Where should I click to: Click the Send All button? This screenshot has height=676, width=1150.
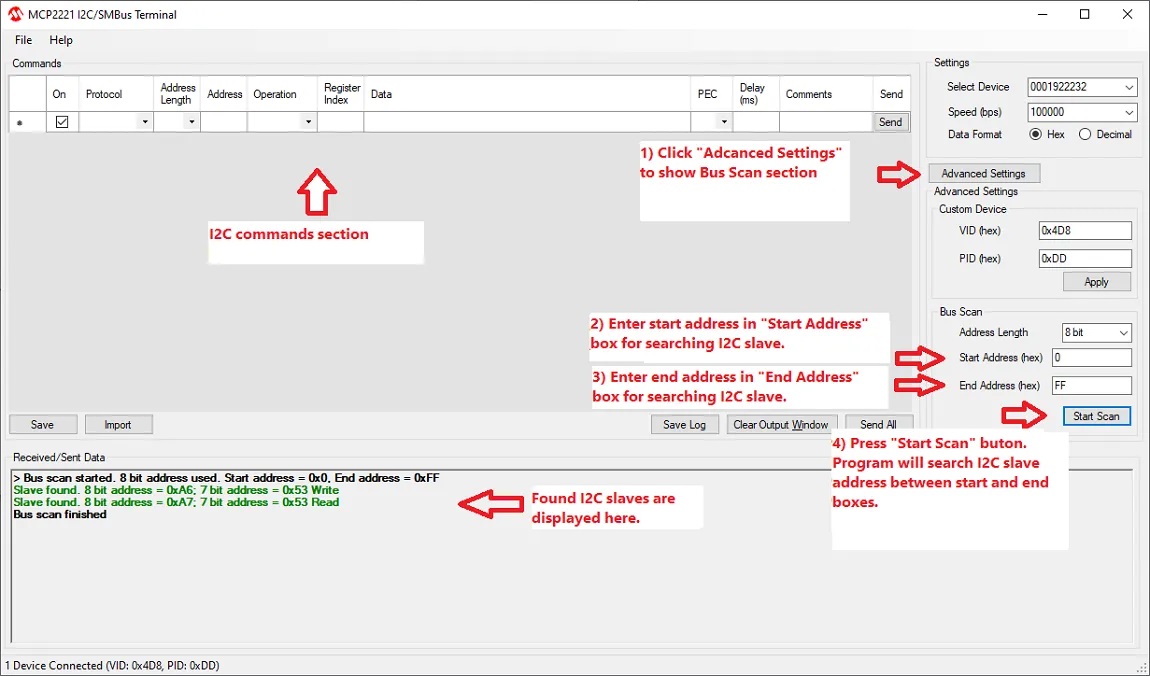point(879,425)
